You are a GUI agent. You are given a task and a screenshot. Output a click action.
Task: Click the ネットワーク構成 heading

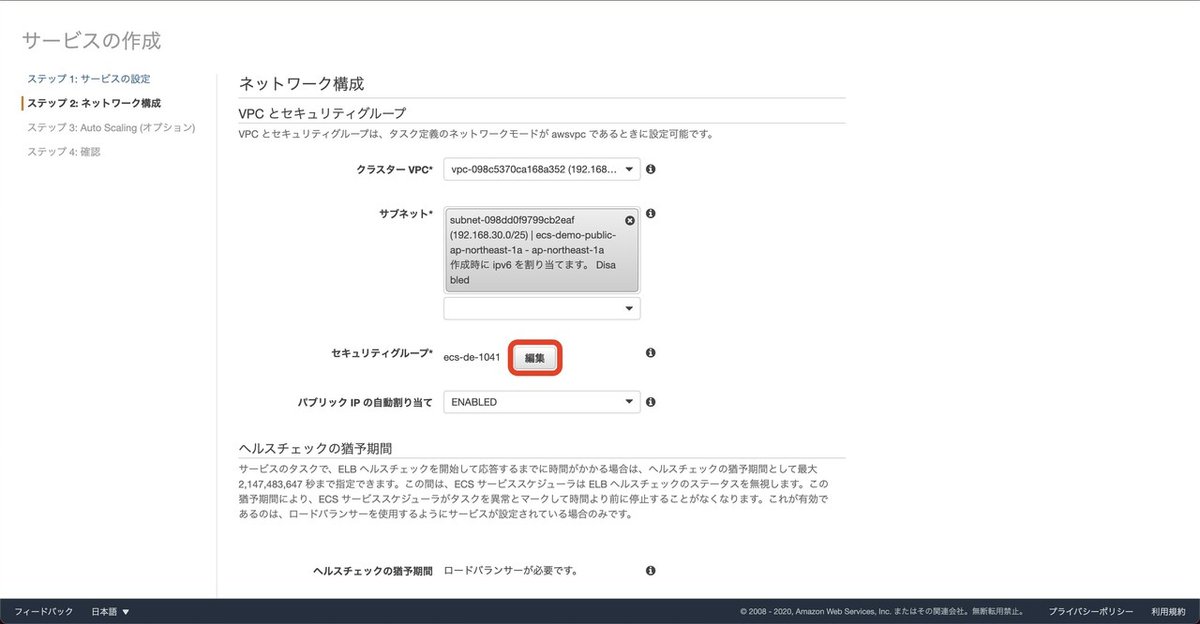302,84
